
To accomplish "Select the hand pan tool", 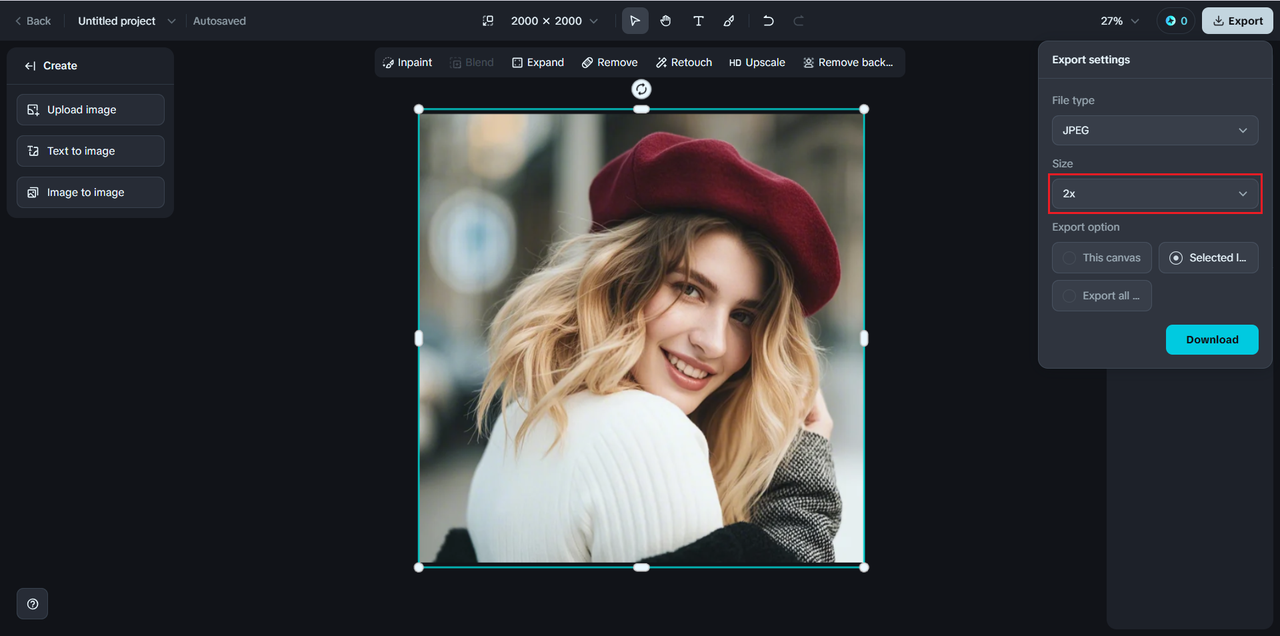I will pos(666,21).
